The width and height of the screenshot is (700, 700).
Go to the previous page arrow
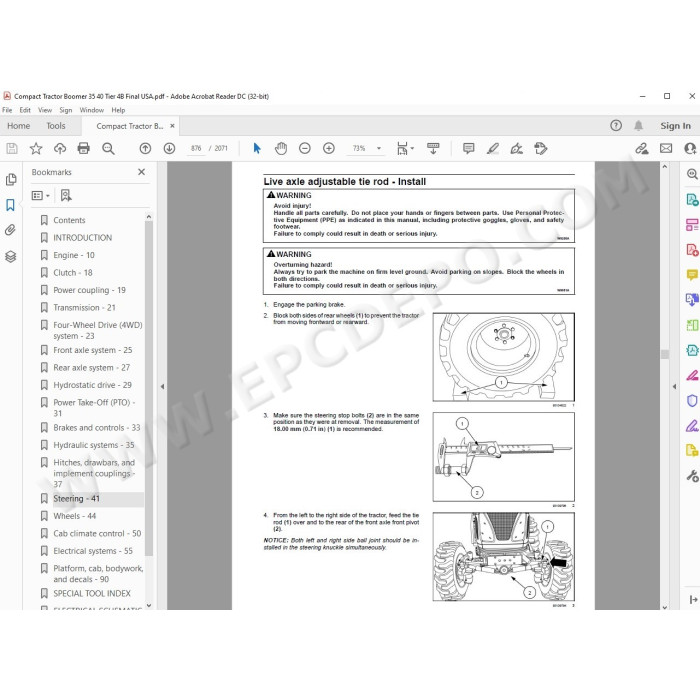[145, 148]
